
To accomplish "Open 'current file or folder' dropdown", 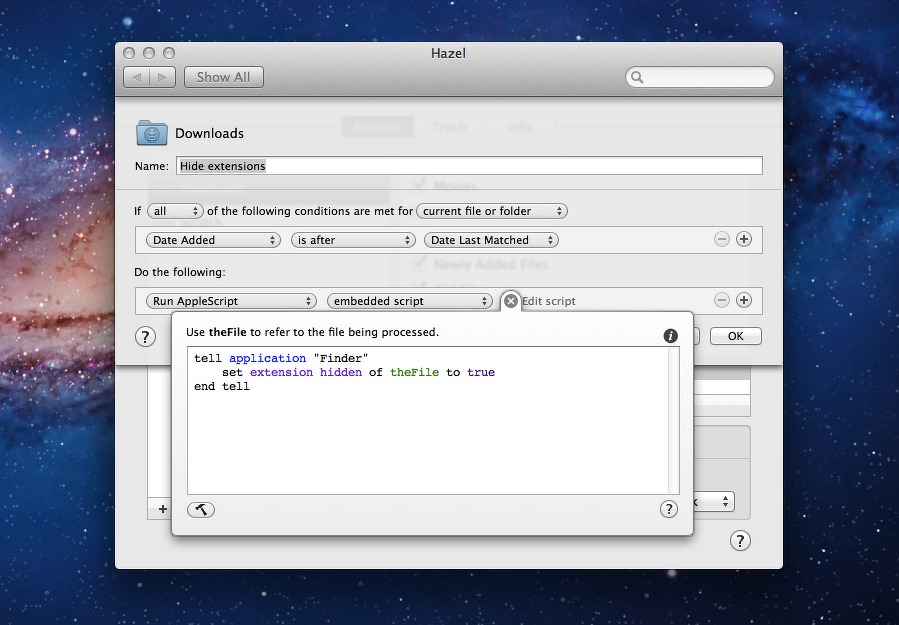I will [492, 211].
